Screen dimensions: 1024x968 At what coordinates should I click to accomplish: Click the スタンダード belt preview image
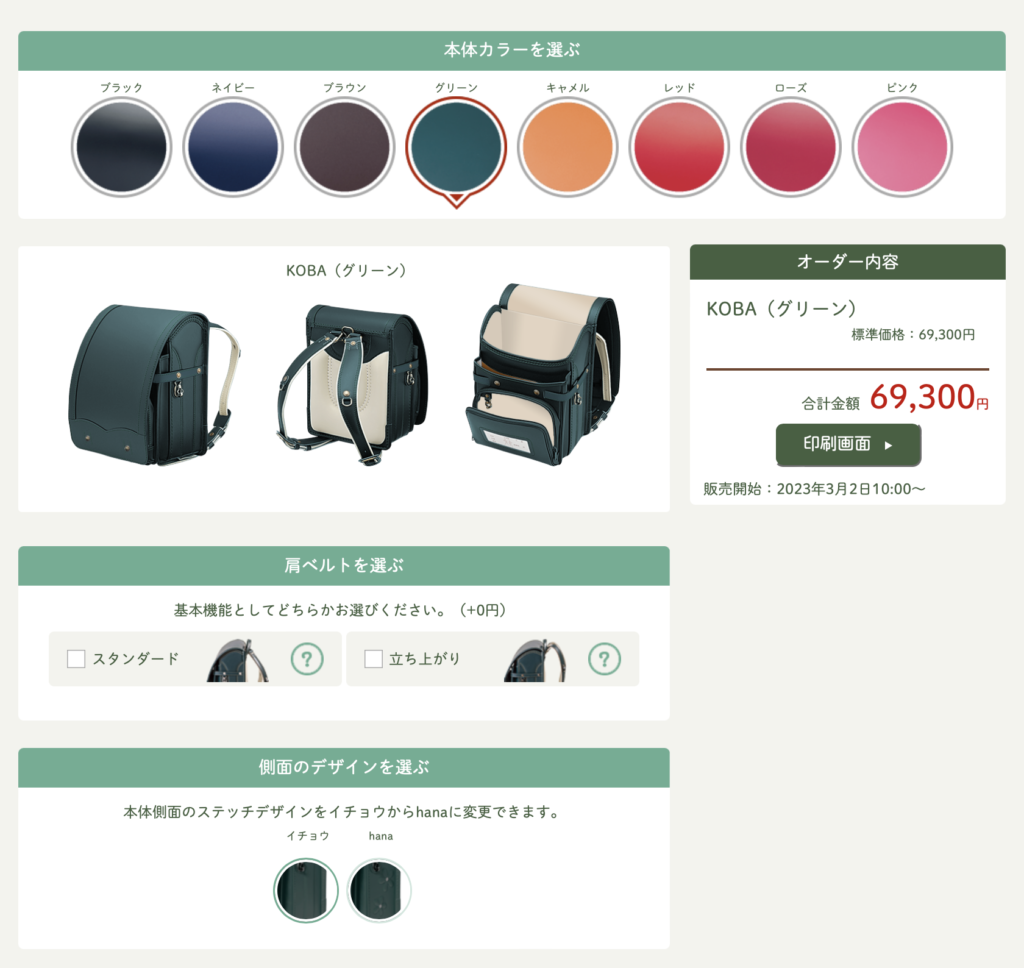point(238,660)
